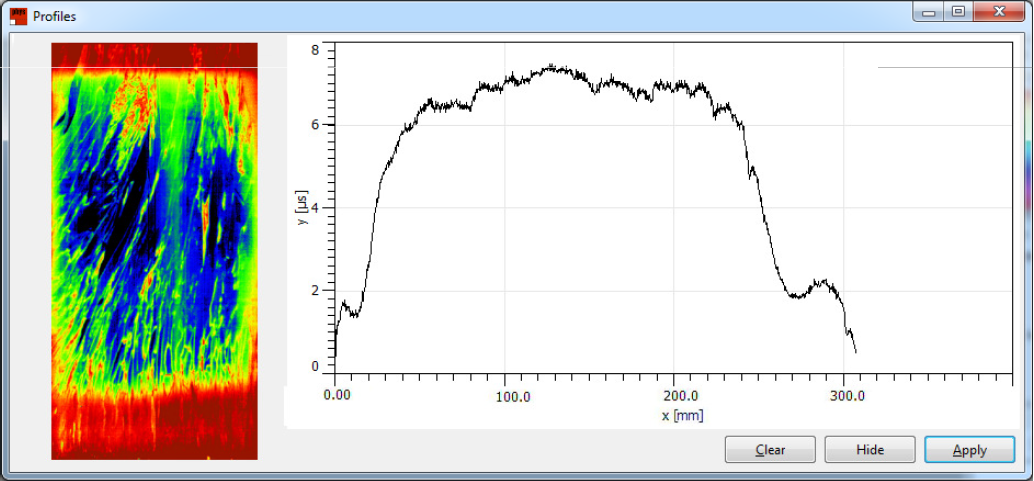
Task: Click the Profiles window icon in title bar
Action: [x=18, y=16]
